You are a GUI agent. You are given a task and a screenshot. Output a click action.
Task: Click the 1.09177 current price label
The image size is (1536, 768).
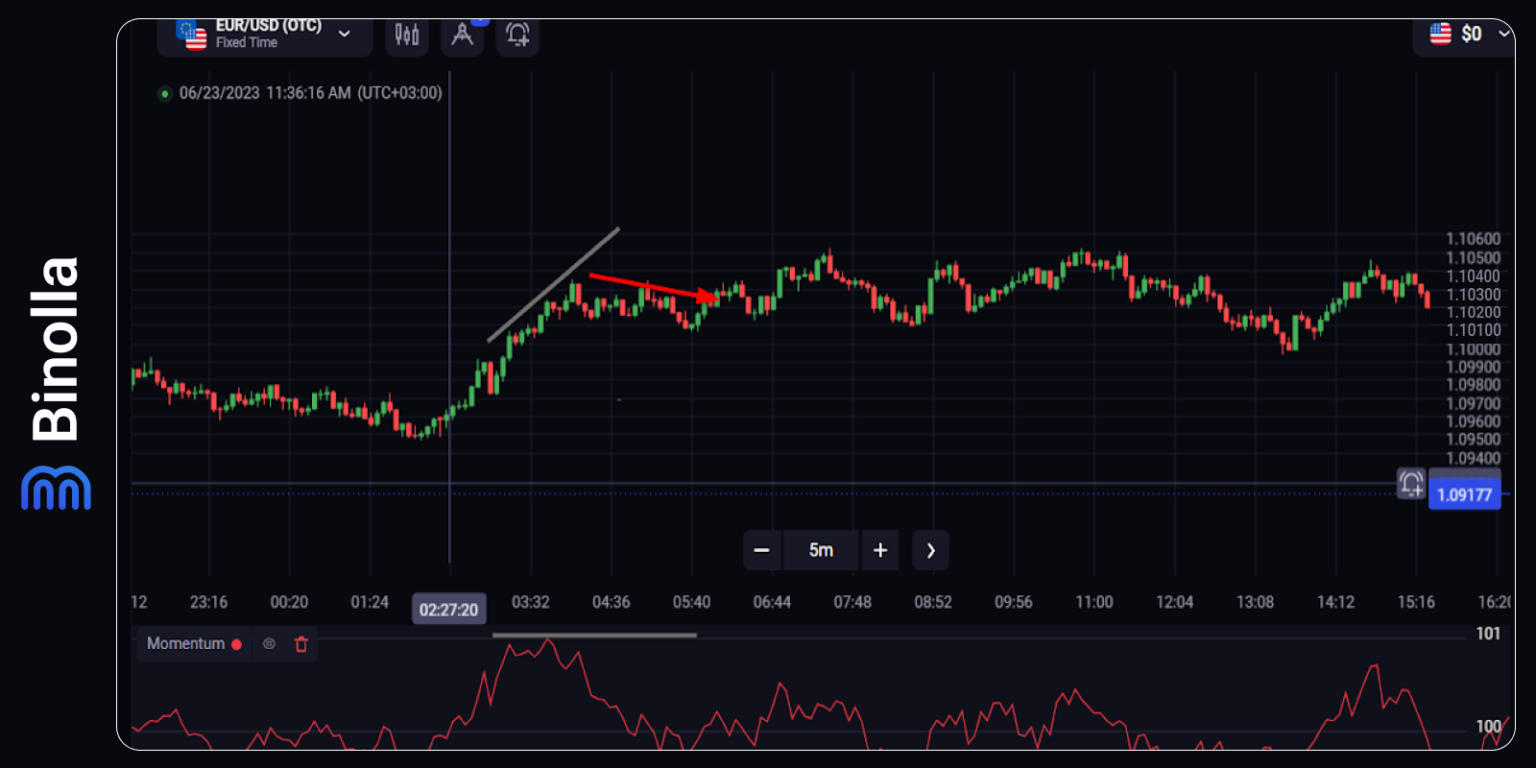[x=1464, y=494]
